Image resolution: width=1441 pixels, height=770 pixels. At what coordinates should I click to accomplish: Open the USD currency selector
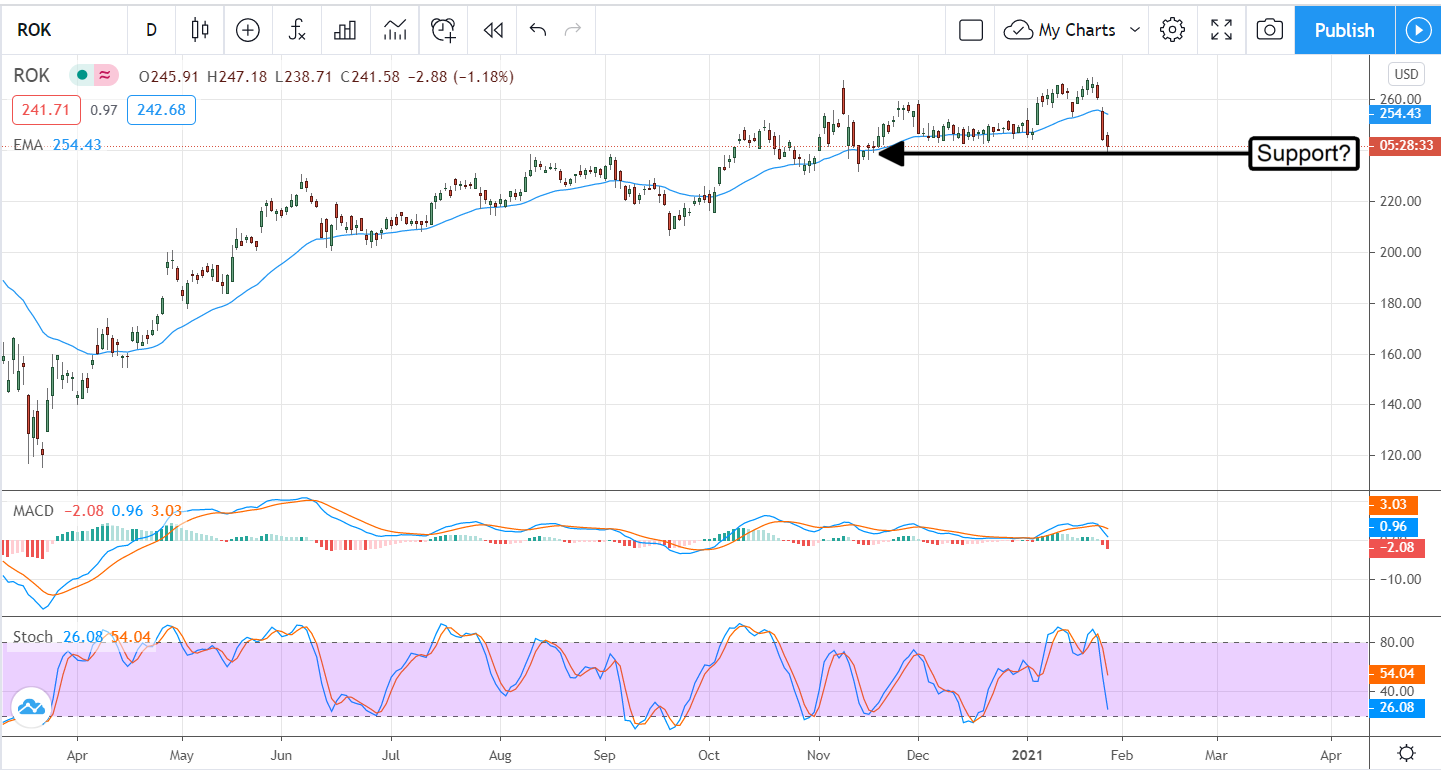(x=1406, y=74)
